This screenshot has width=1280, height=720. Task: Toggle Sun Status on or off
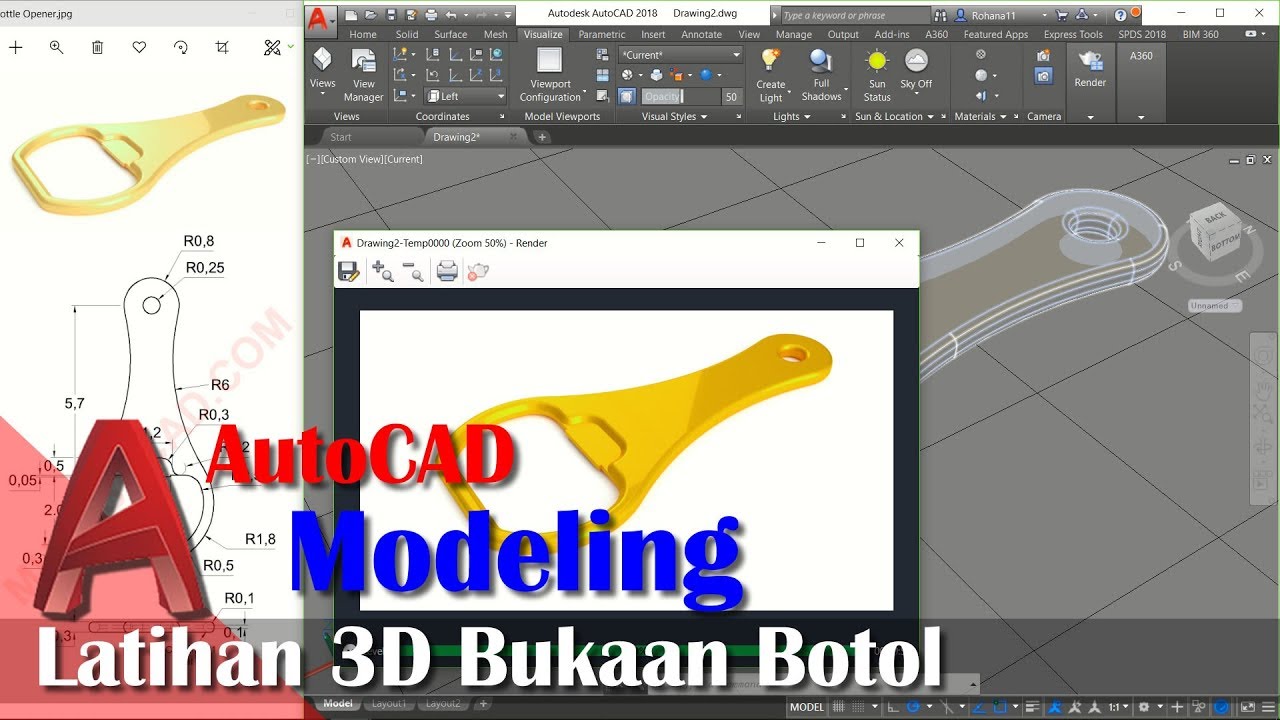coord(877,75)
